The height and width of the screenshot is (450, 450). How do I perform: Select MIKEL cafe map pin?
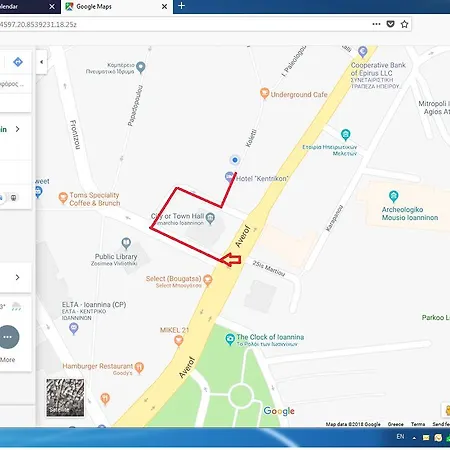179,340
